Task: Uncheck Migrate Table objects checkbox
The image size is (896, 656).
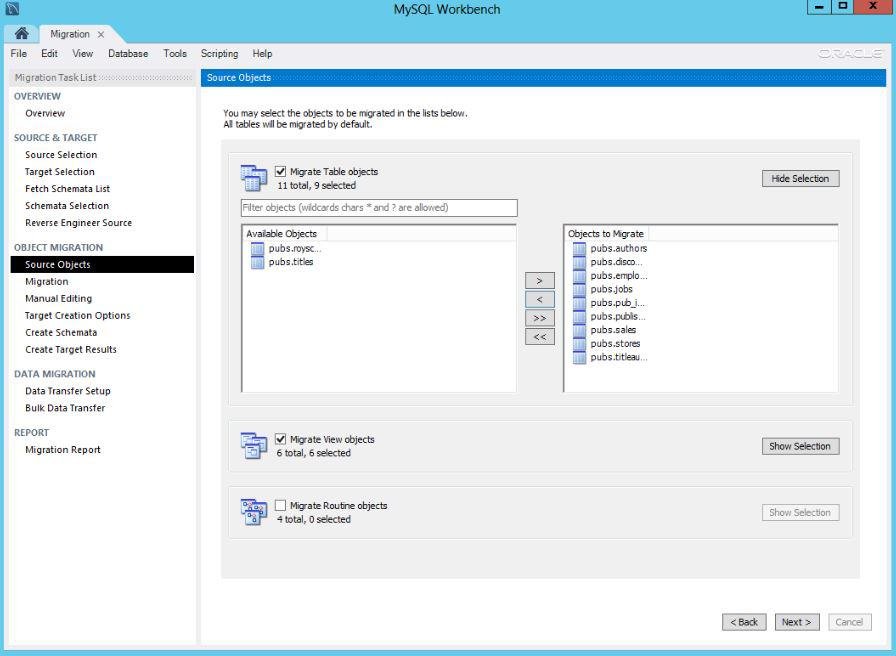Action: (x=281, y=172)
